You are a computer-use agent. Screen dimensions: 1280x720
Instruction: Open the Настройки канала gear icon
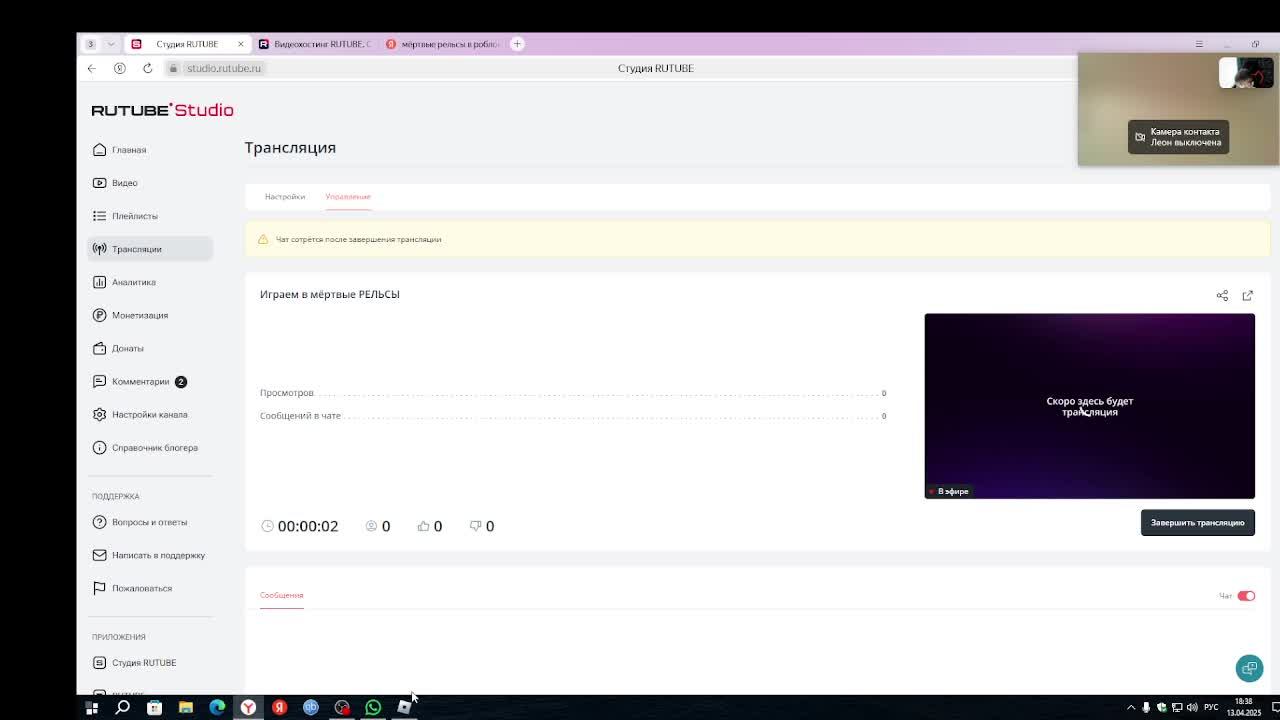[99, 414]
